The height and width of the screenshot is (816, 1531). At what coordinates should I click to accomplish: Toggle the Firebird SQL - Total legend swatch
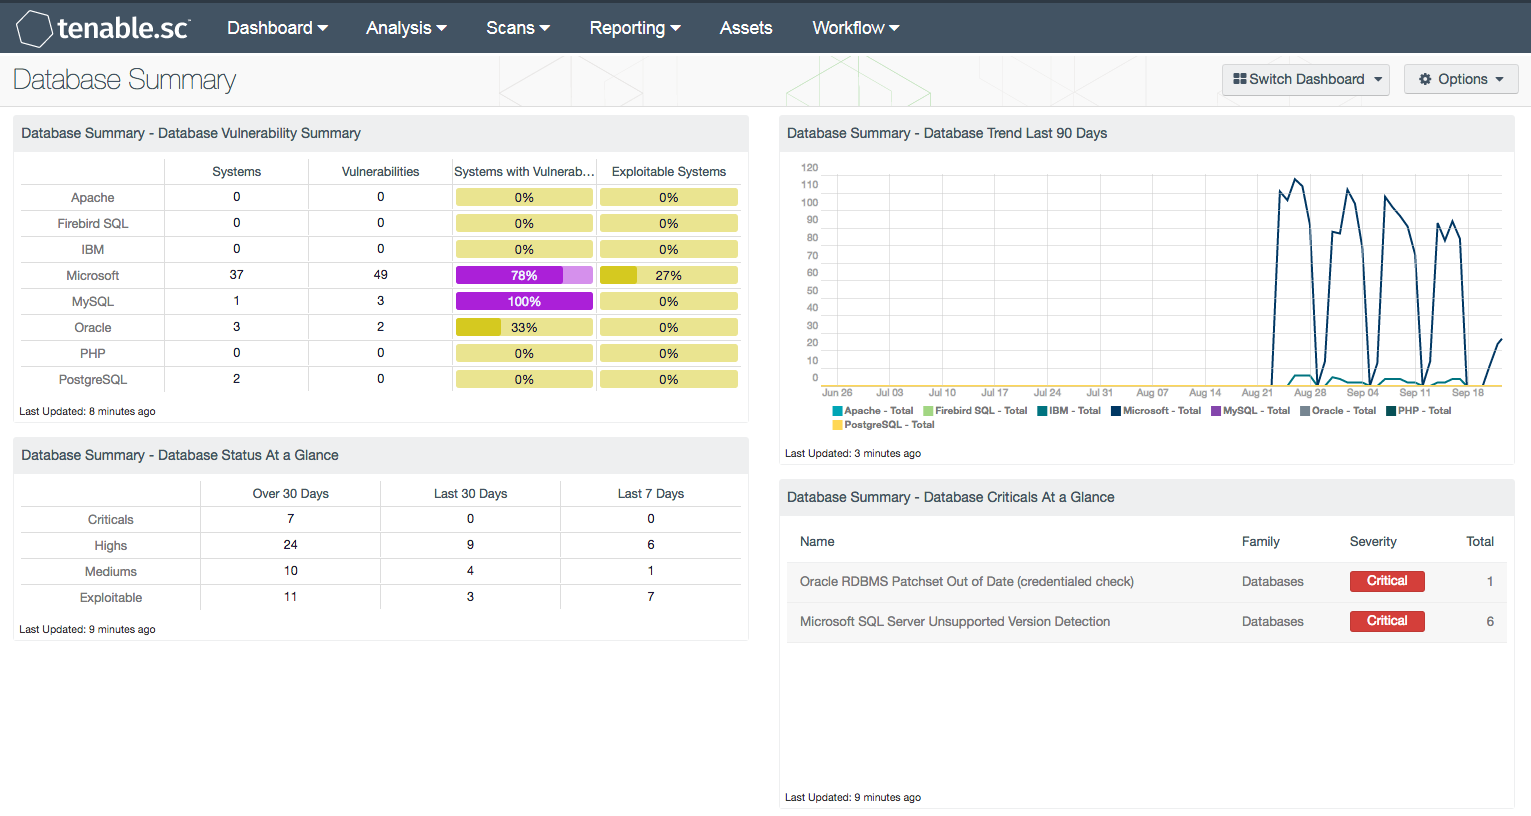pos(928,411)
